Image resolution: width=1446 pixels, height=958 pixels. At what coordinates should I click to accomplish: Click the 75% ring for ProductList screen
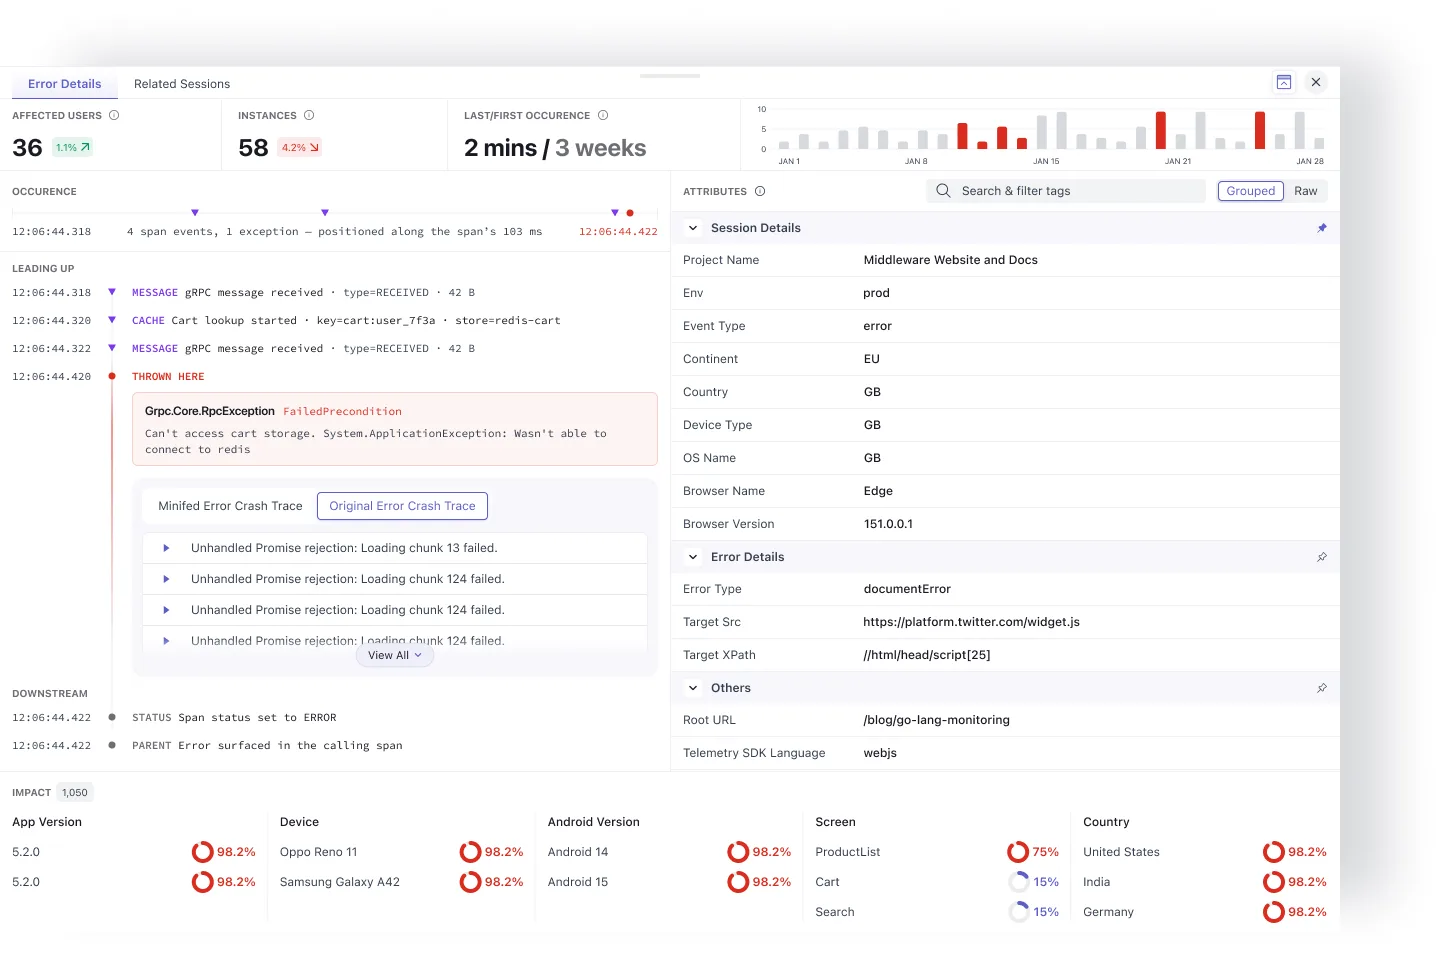[1018, 852]
